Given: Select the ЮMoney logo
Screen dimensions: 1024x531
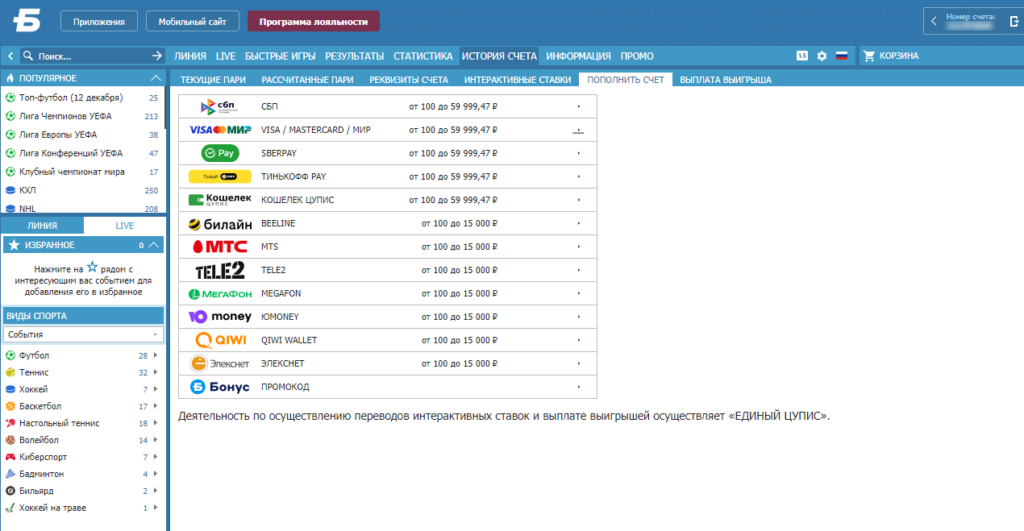Looking at the screenshot, I should coord(220,317).
